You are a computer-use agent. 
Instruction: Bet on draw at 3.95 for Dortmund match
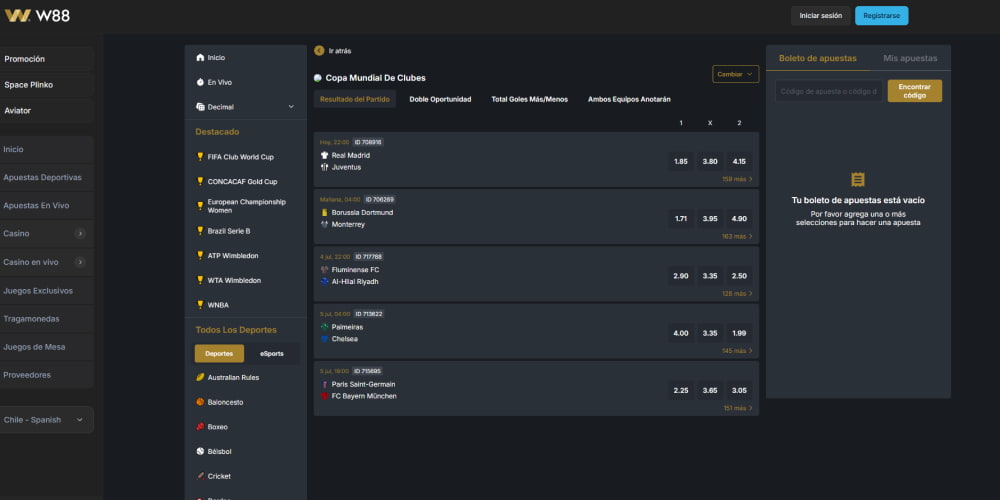click(x=710, y=219)
